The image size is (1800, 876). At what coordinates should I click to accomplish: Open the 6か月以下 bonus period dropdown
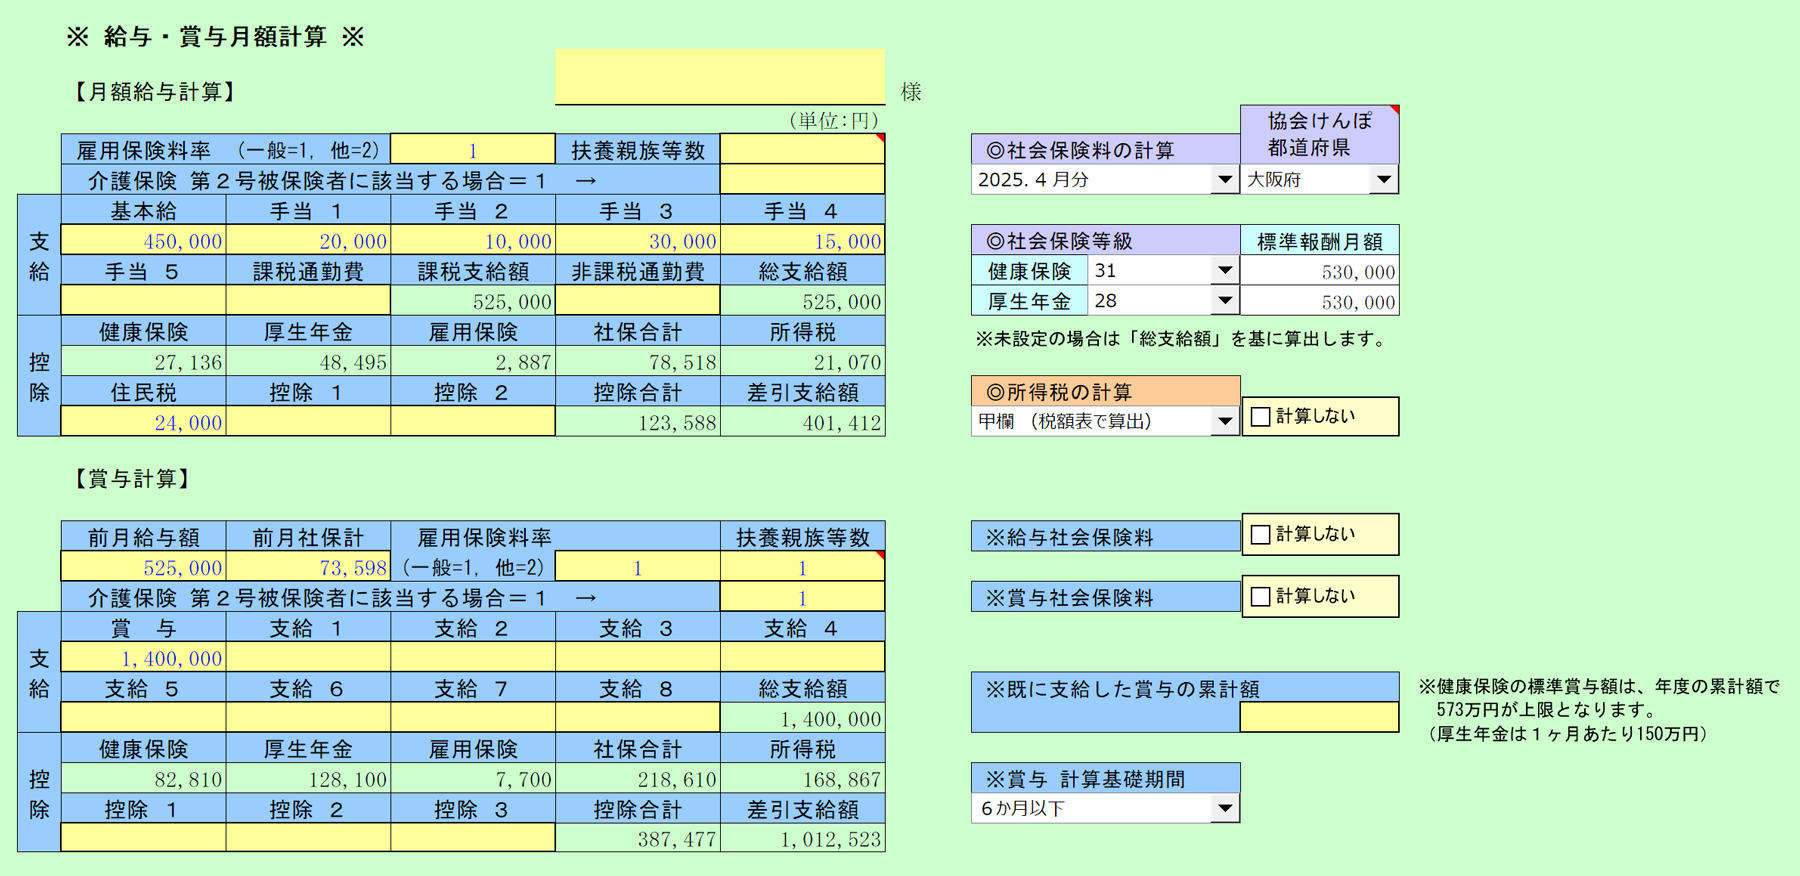point(1224,808)
